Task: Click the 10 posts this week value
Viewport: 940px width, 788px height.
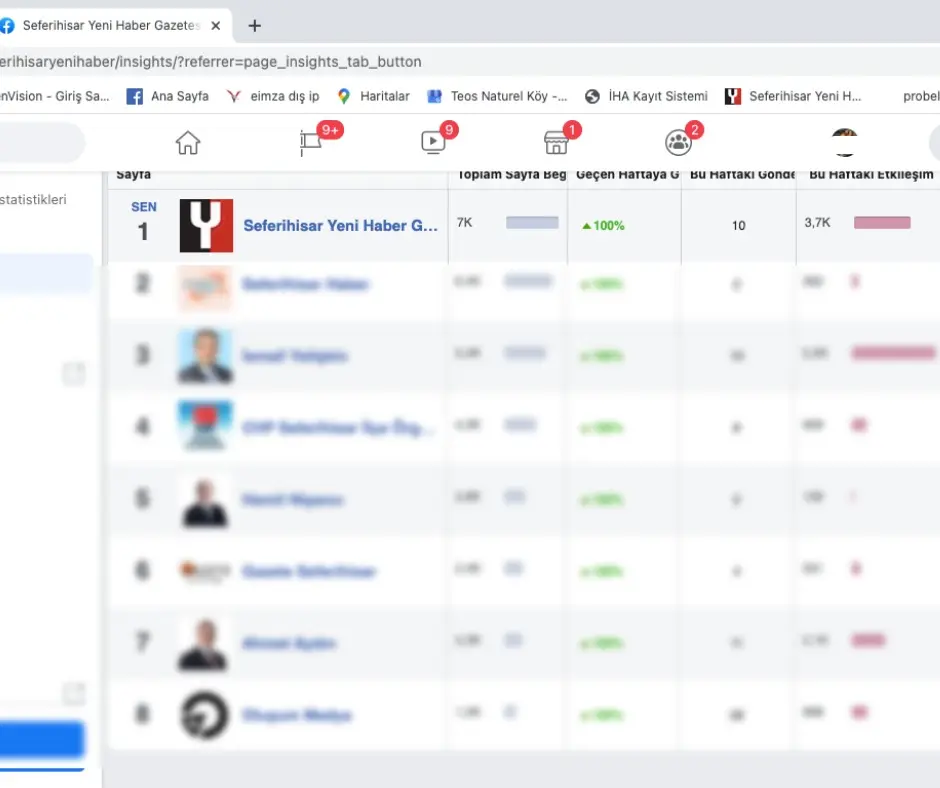Action: tap(739, 225)
